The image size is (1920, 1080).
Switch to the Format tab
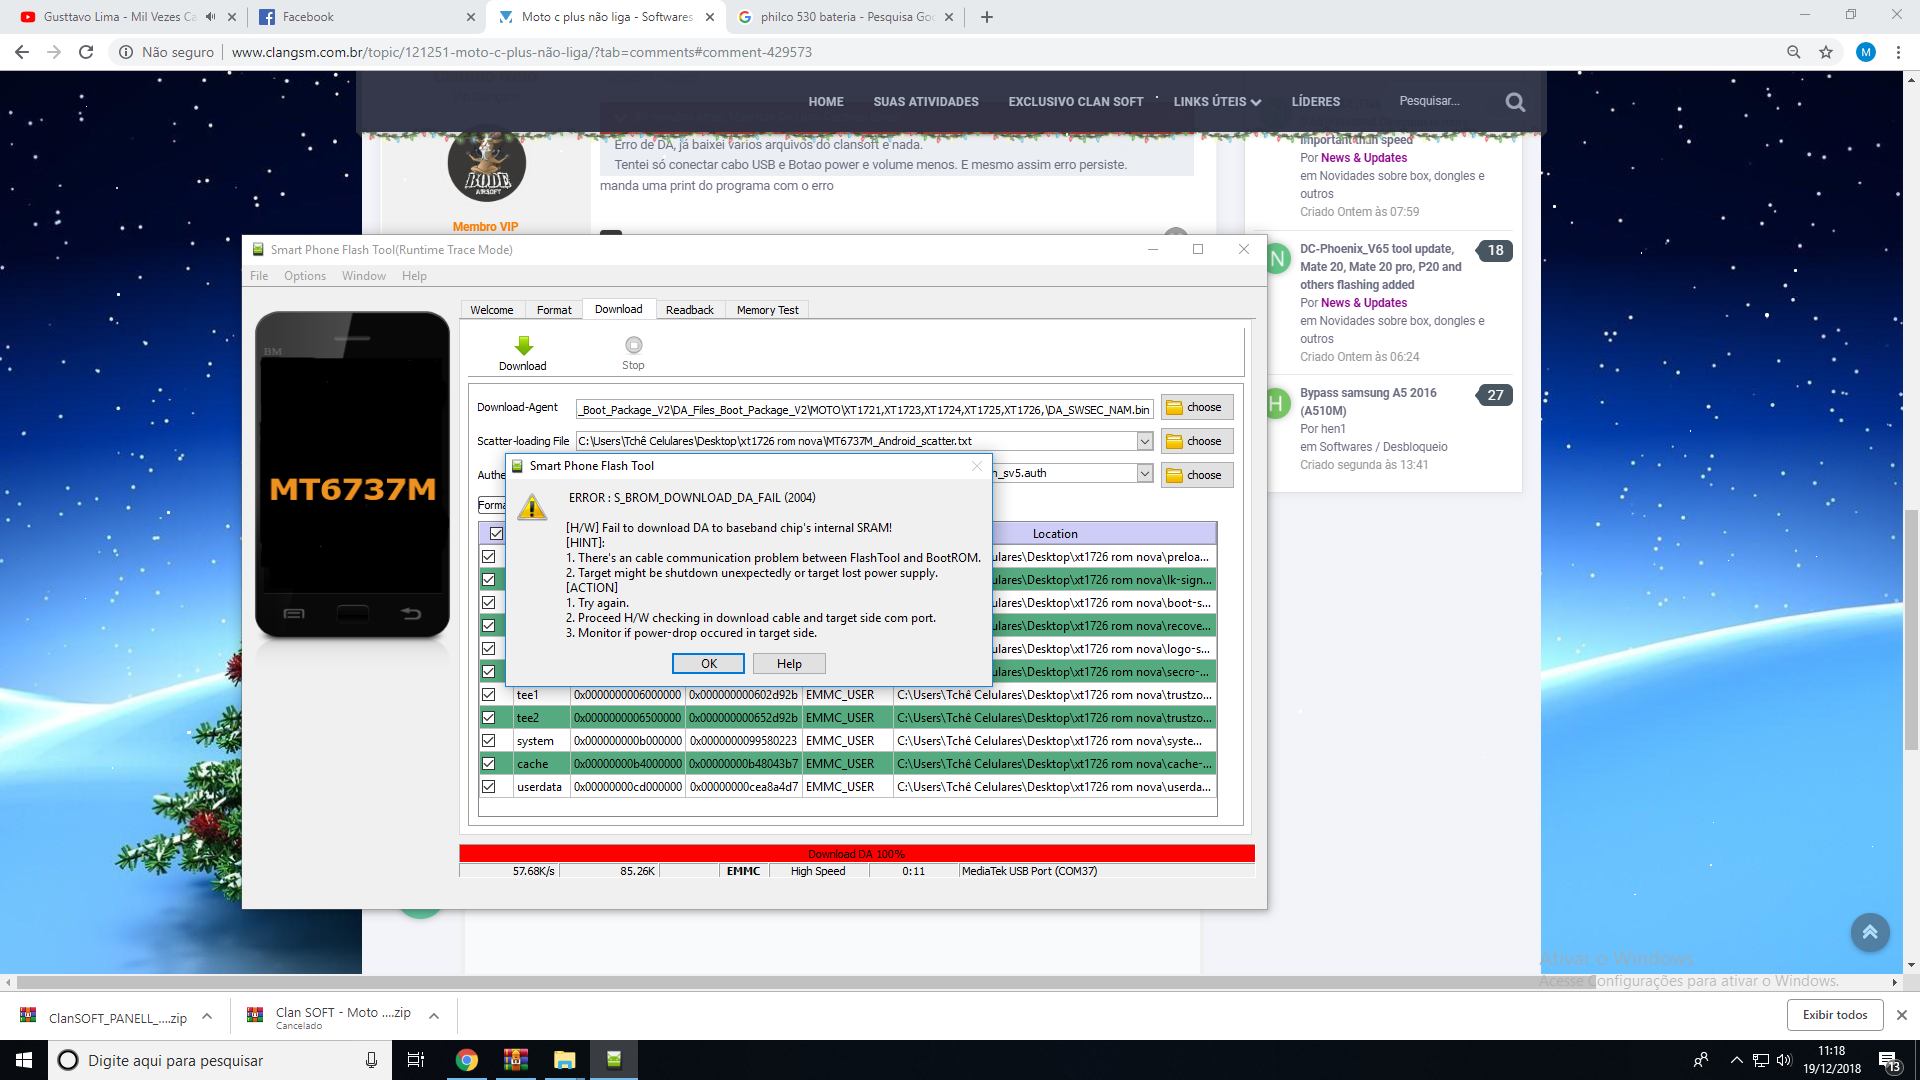pyautogui.click(x=554, y=310)
